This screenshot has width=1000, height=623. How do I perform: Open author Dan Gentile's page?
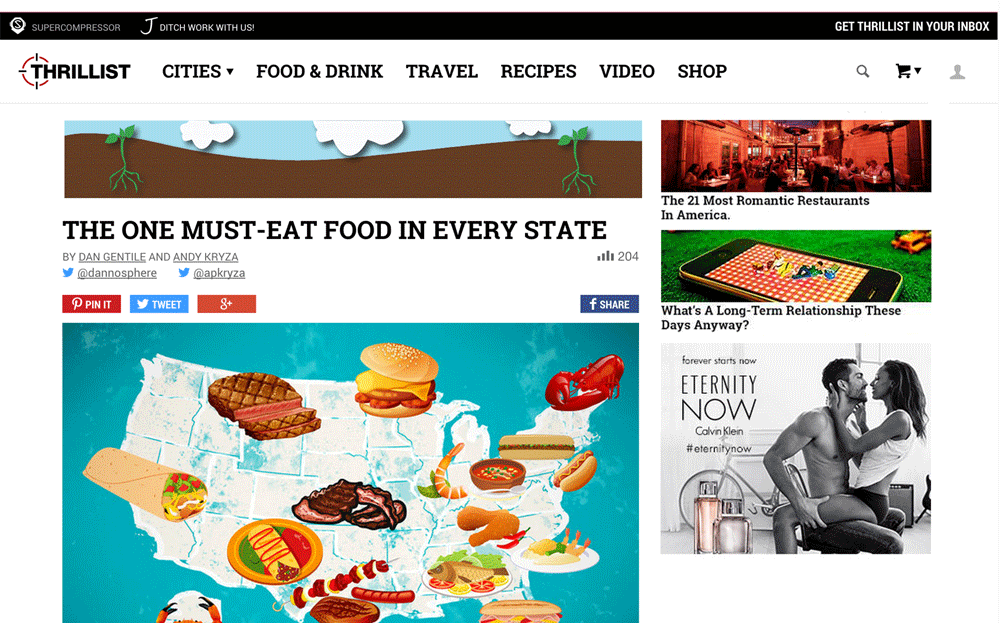click(x=112, y=257)
